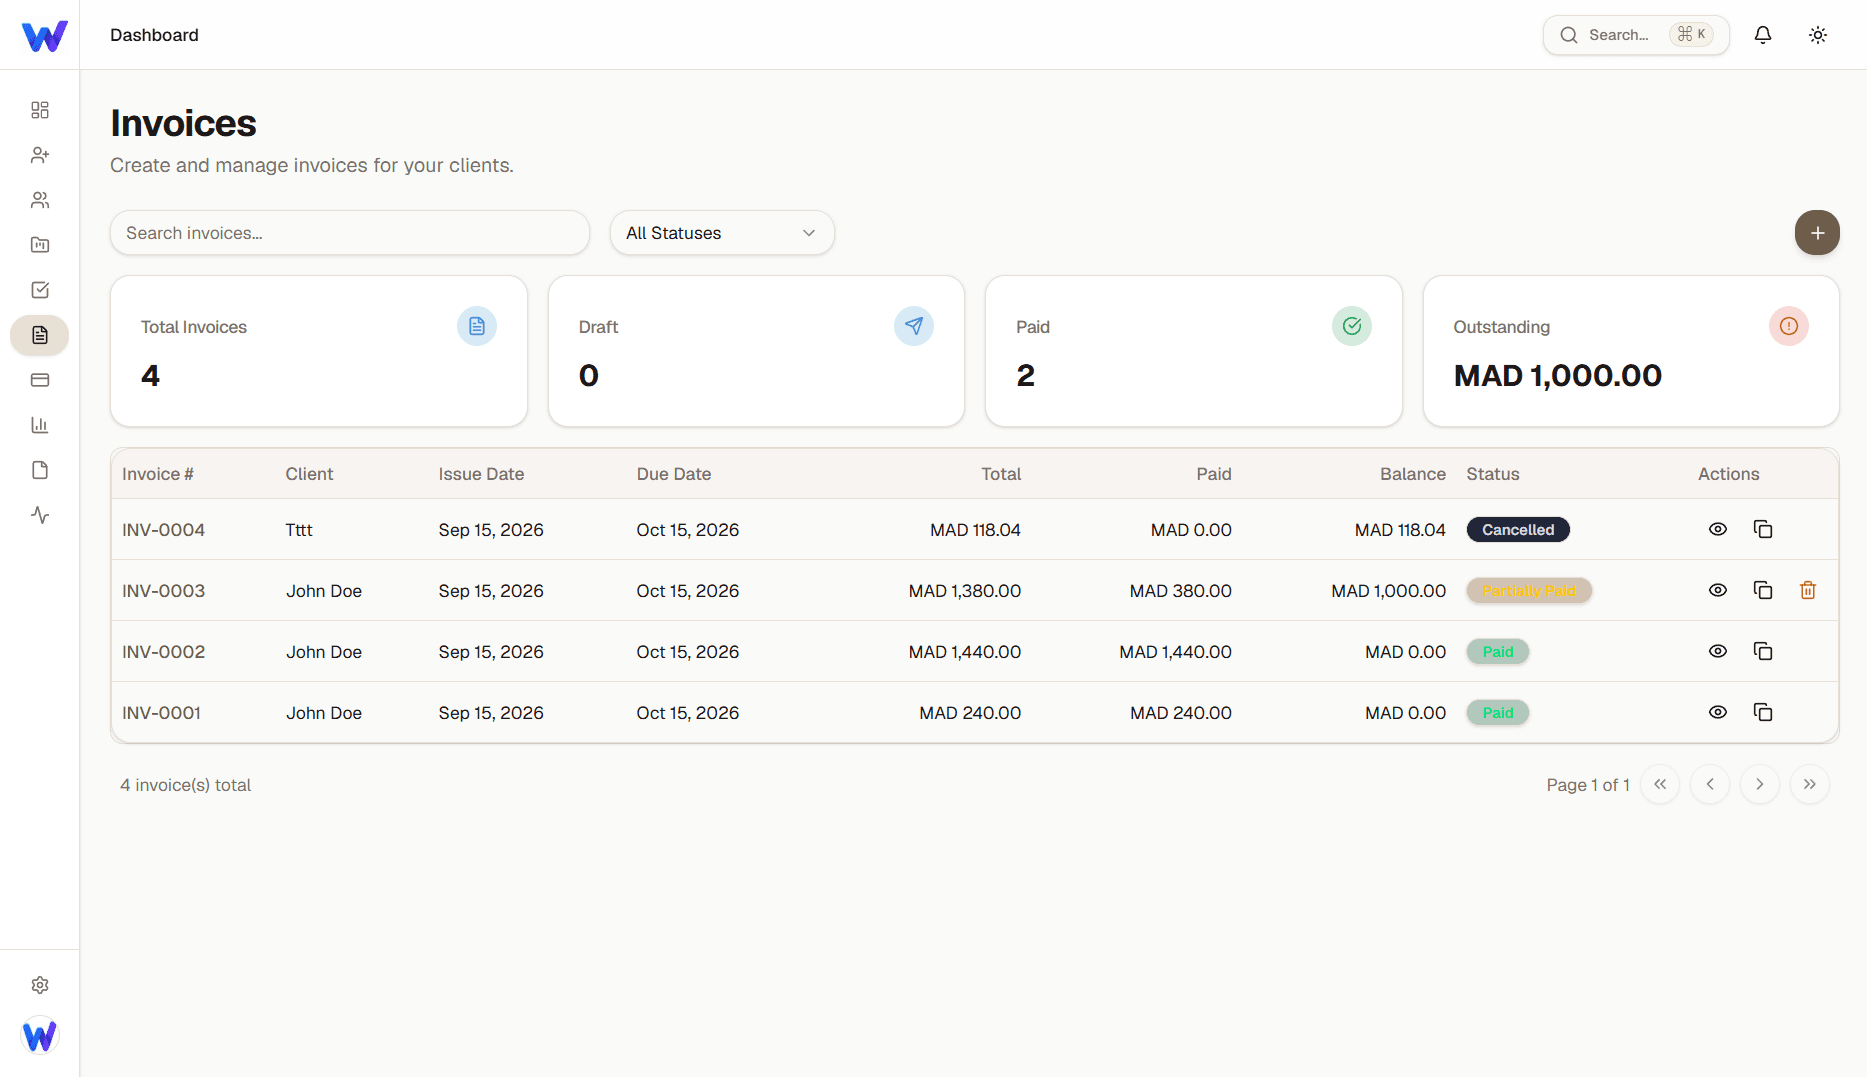Open the blank file icon in sidebar
This screenshot has height=1077, width=1867.
(x=40, y=470)
